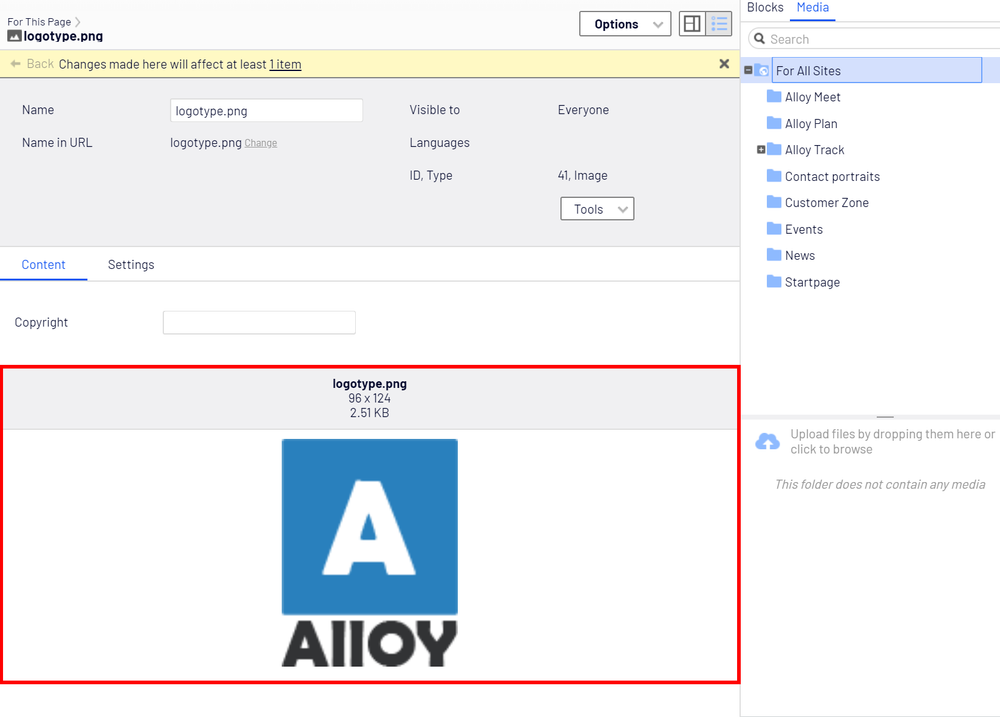Image resolution: width=1000 pixels, height=717 pixels.
Task: Click the cloud upload icon
Action: pyautogui.click(x=767, y=440)
